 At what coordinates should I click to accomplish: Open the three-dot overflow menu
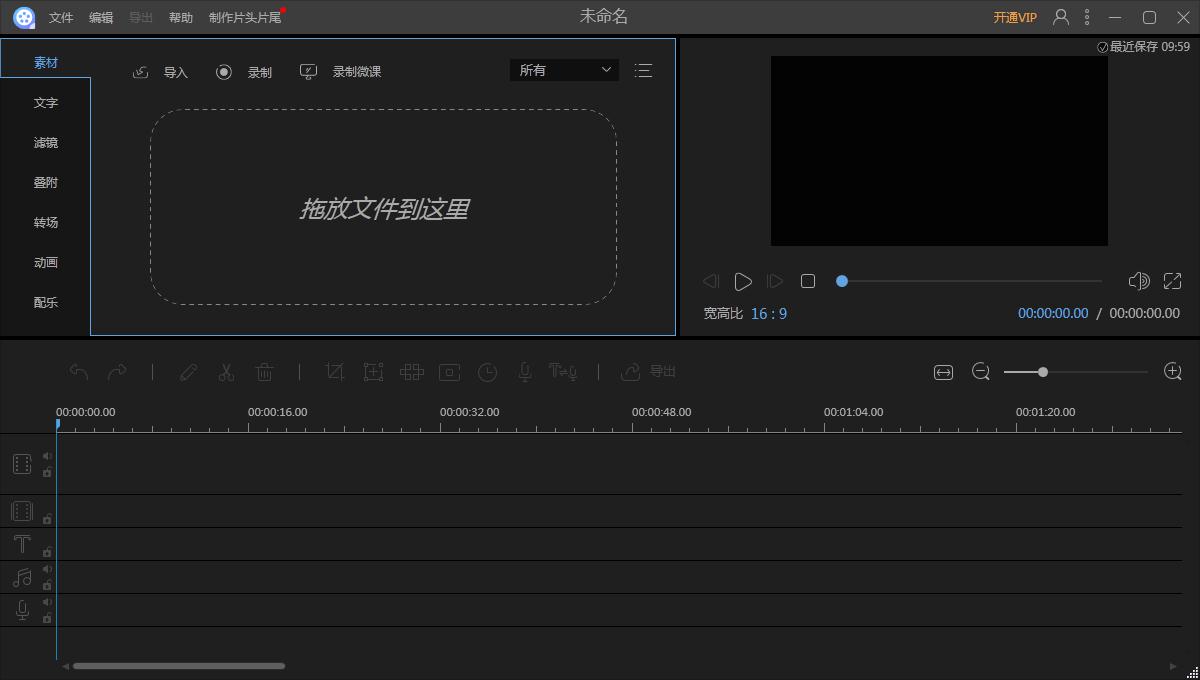click(1086, 16)
